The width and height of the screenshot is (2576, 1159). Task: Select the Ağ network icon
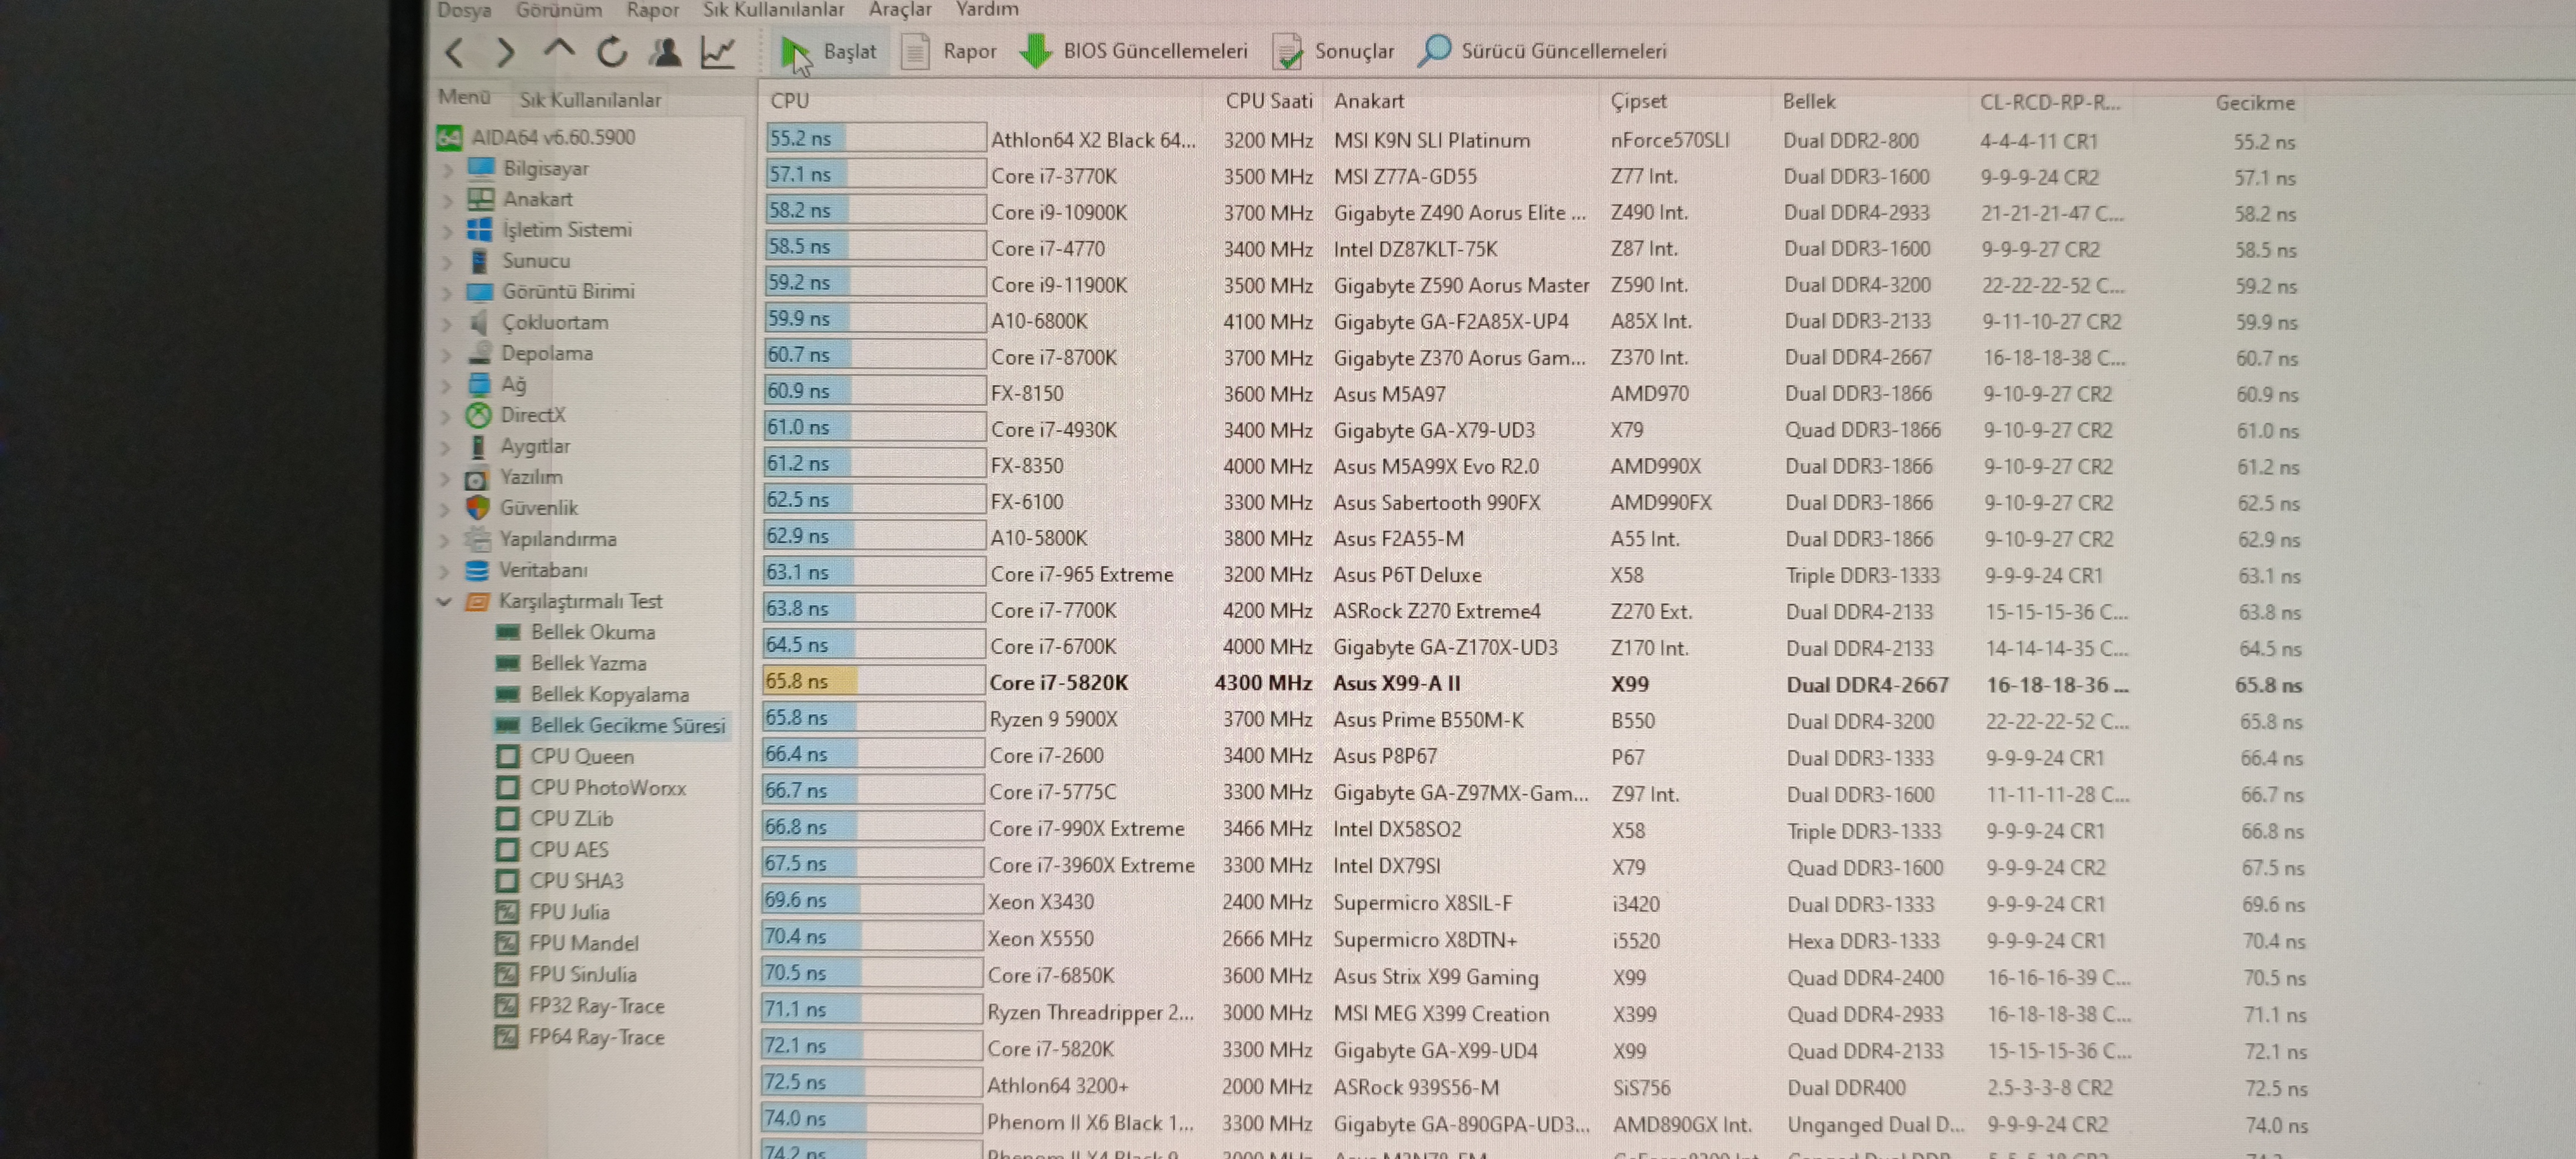coord(480,384)
